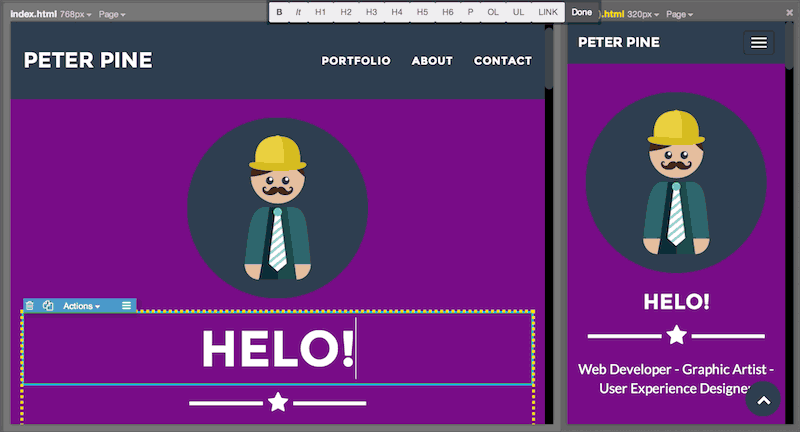The width and height of the screenshot is (800, 432).
Task: Set the text to heading H2
Action: pos(346,12)
